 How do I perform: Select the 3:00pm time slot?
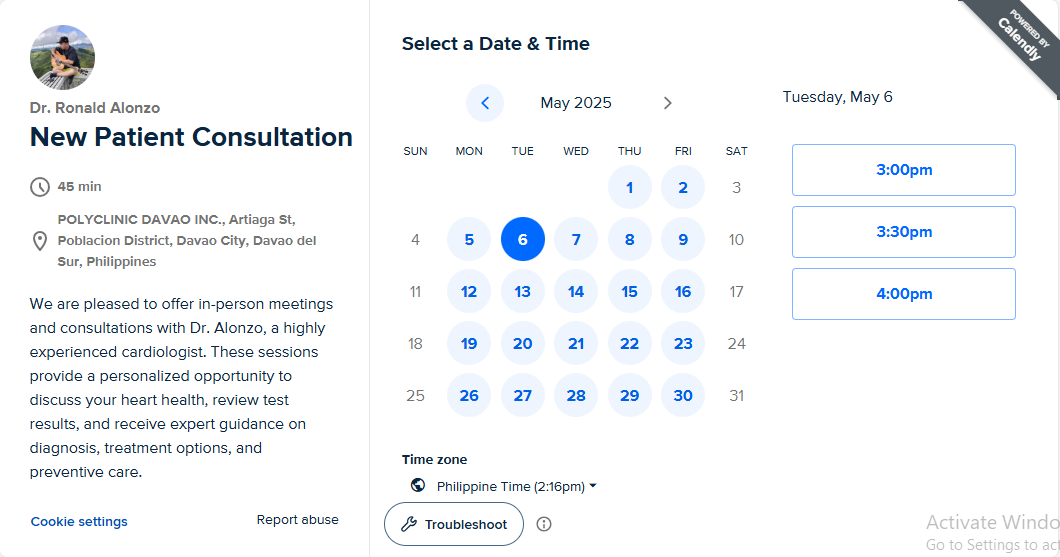tap(903, 170)
